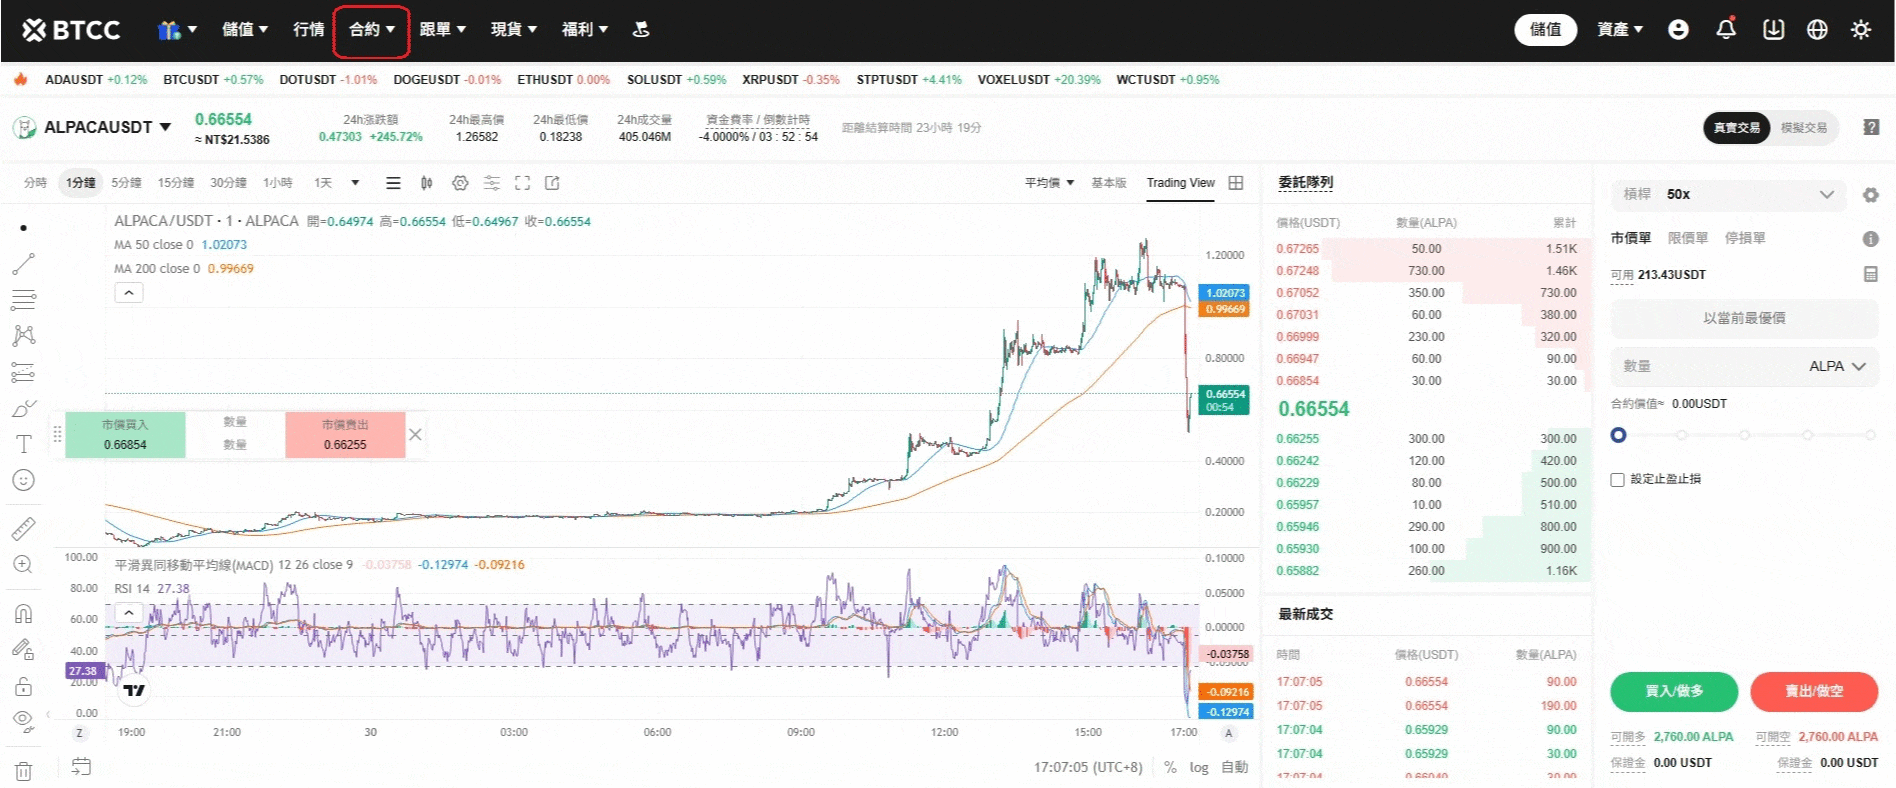Expand the 福利 rewards menu
This screenshot has width=1896, height=788.
point(585,30)
